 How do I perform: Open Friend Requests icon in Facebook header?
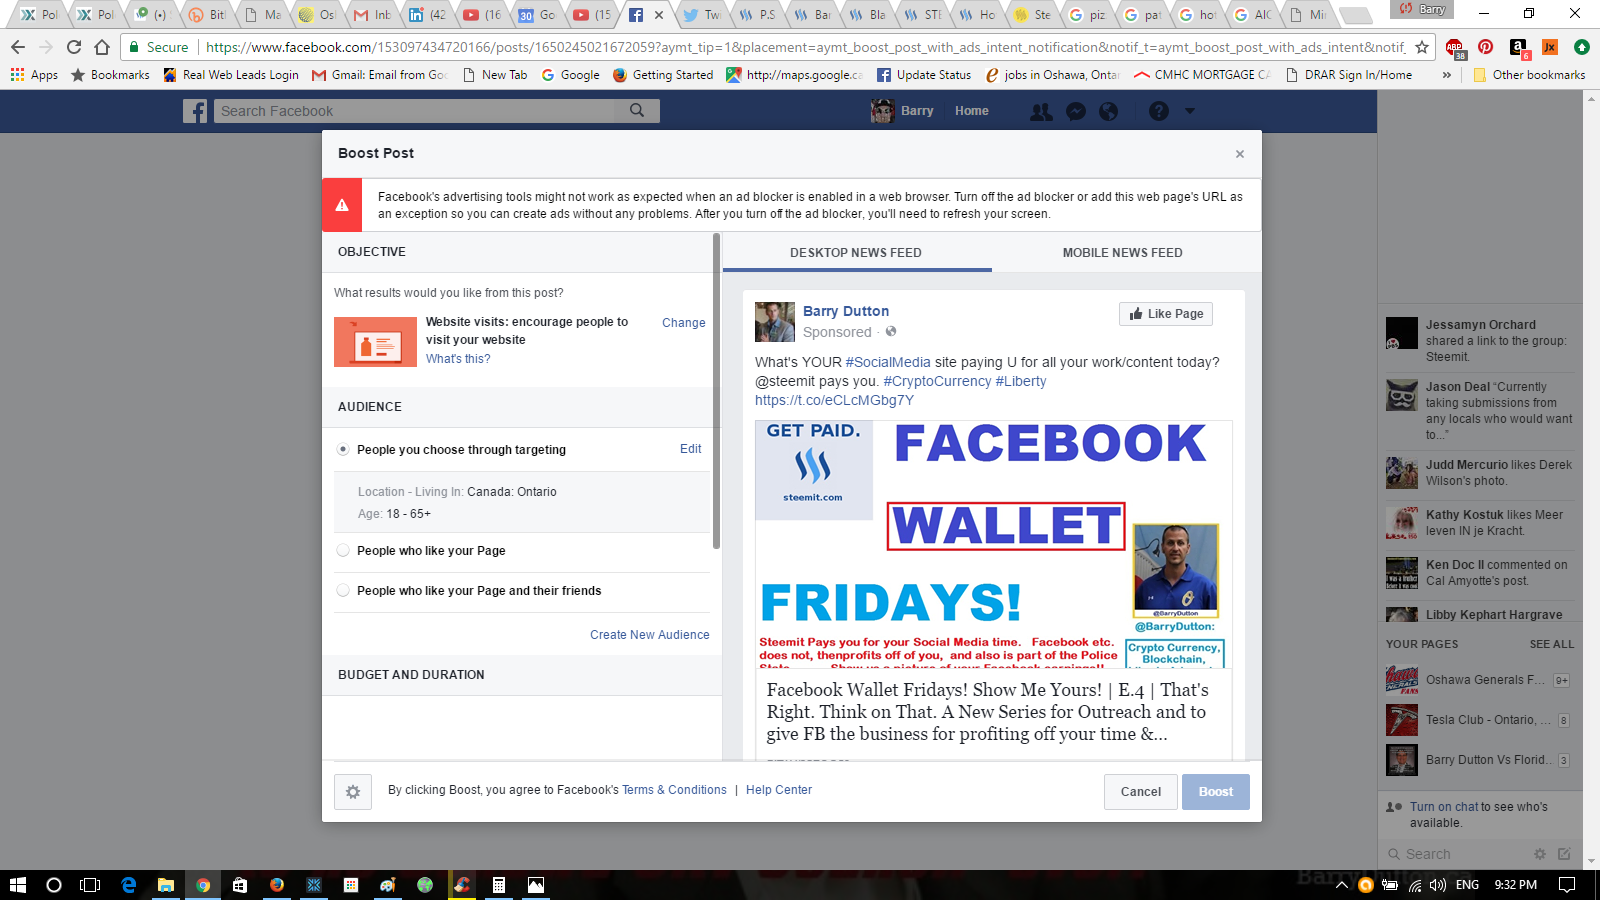tap(1041, 111)
